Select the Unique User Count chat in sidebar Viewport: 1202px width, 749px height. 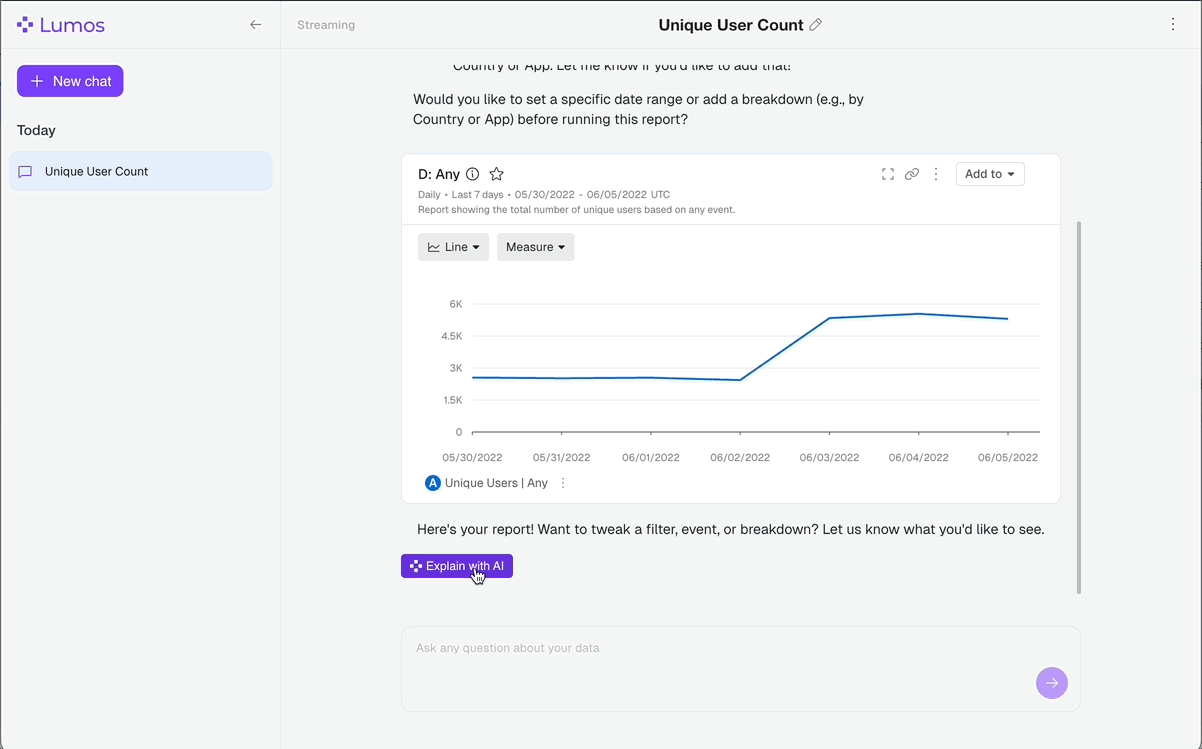point(140,171)
